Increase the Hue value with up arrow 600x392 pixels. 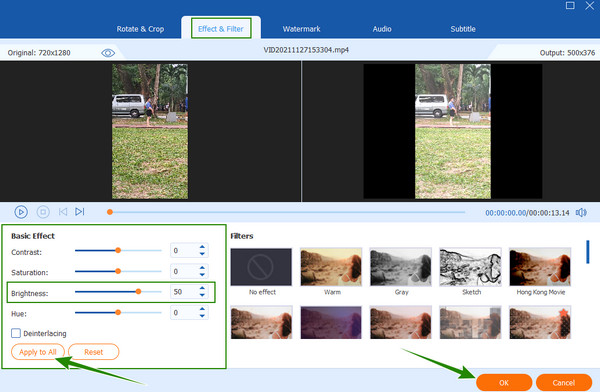tap(202, 309)
